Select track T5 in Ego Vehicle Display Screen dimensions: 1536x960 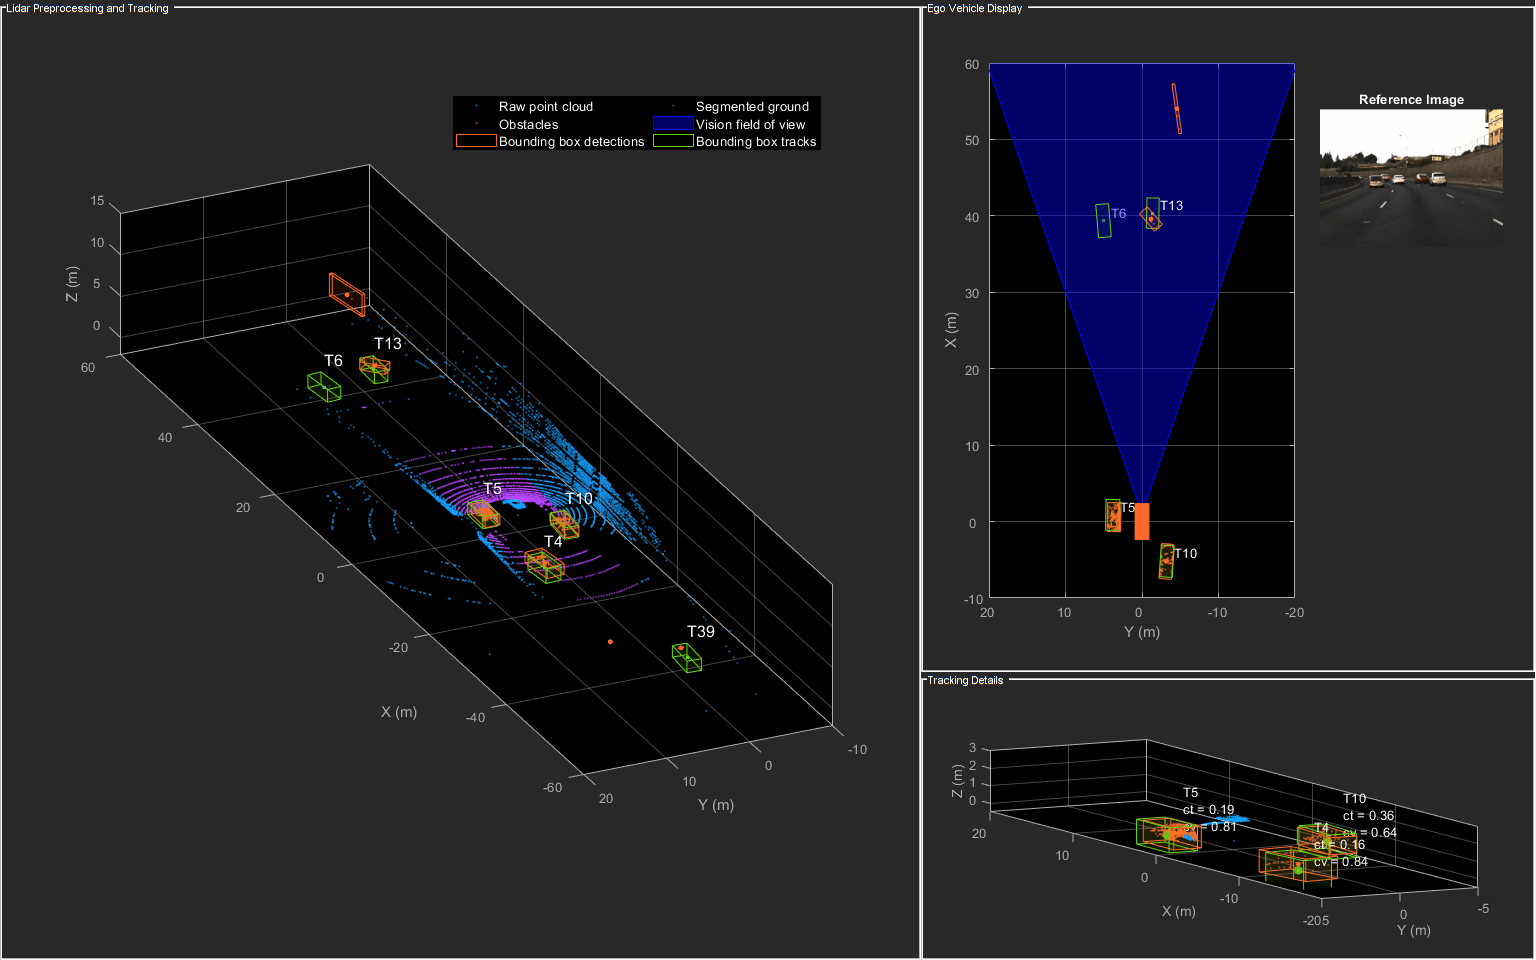1113,515
